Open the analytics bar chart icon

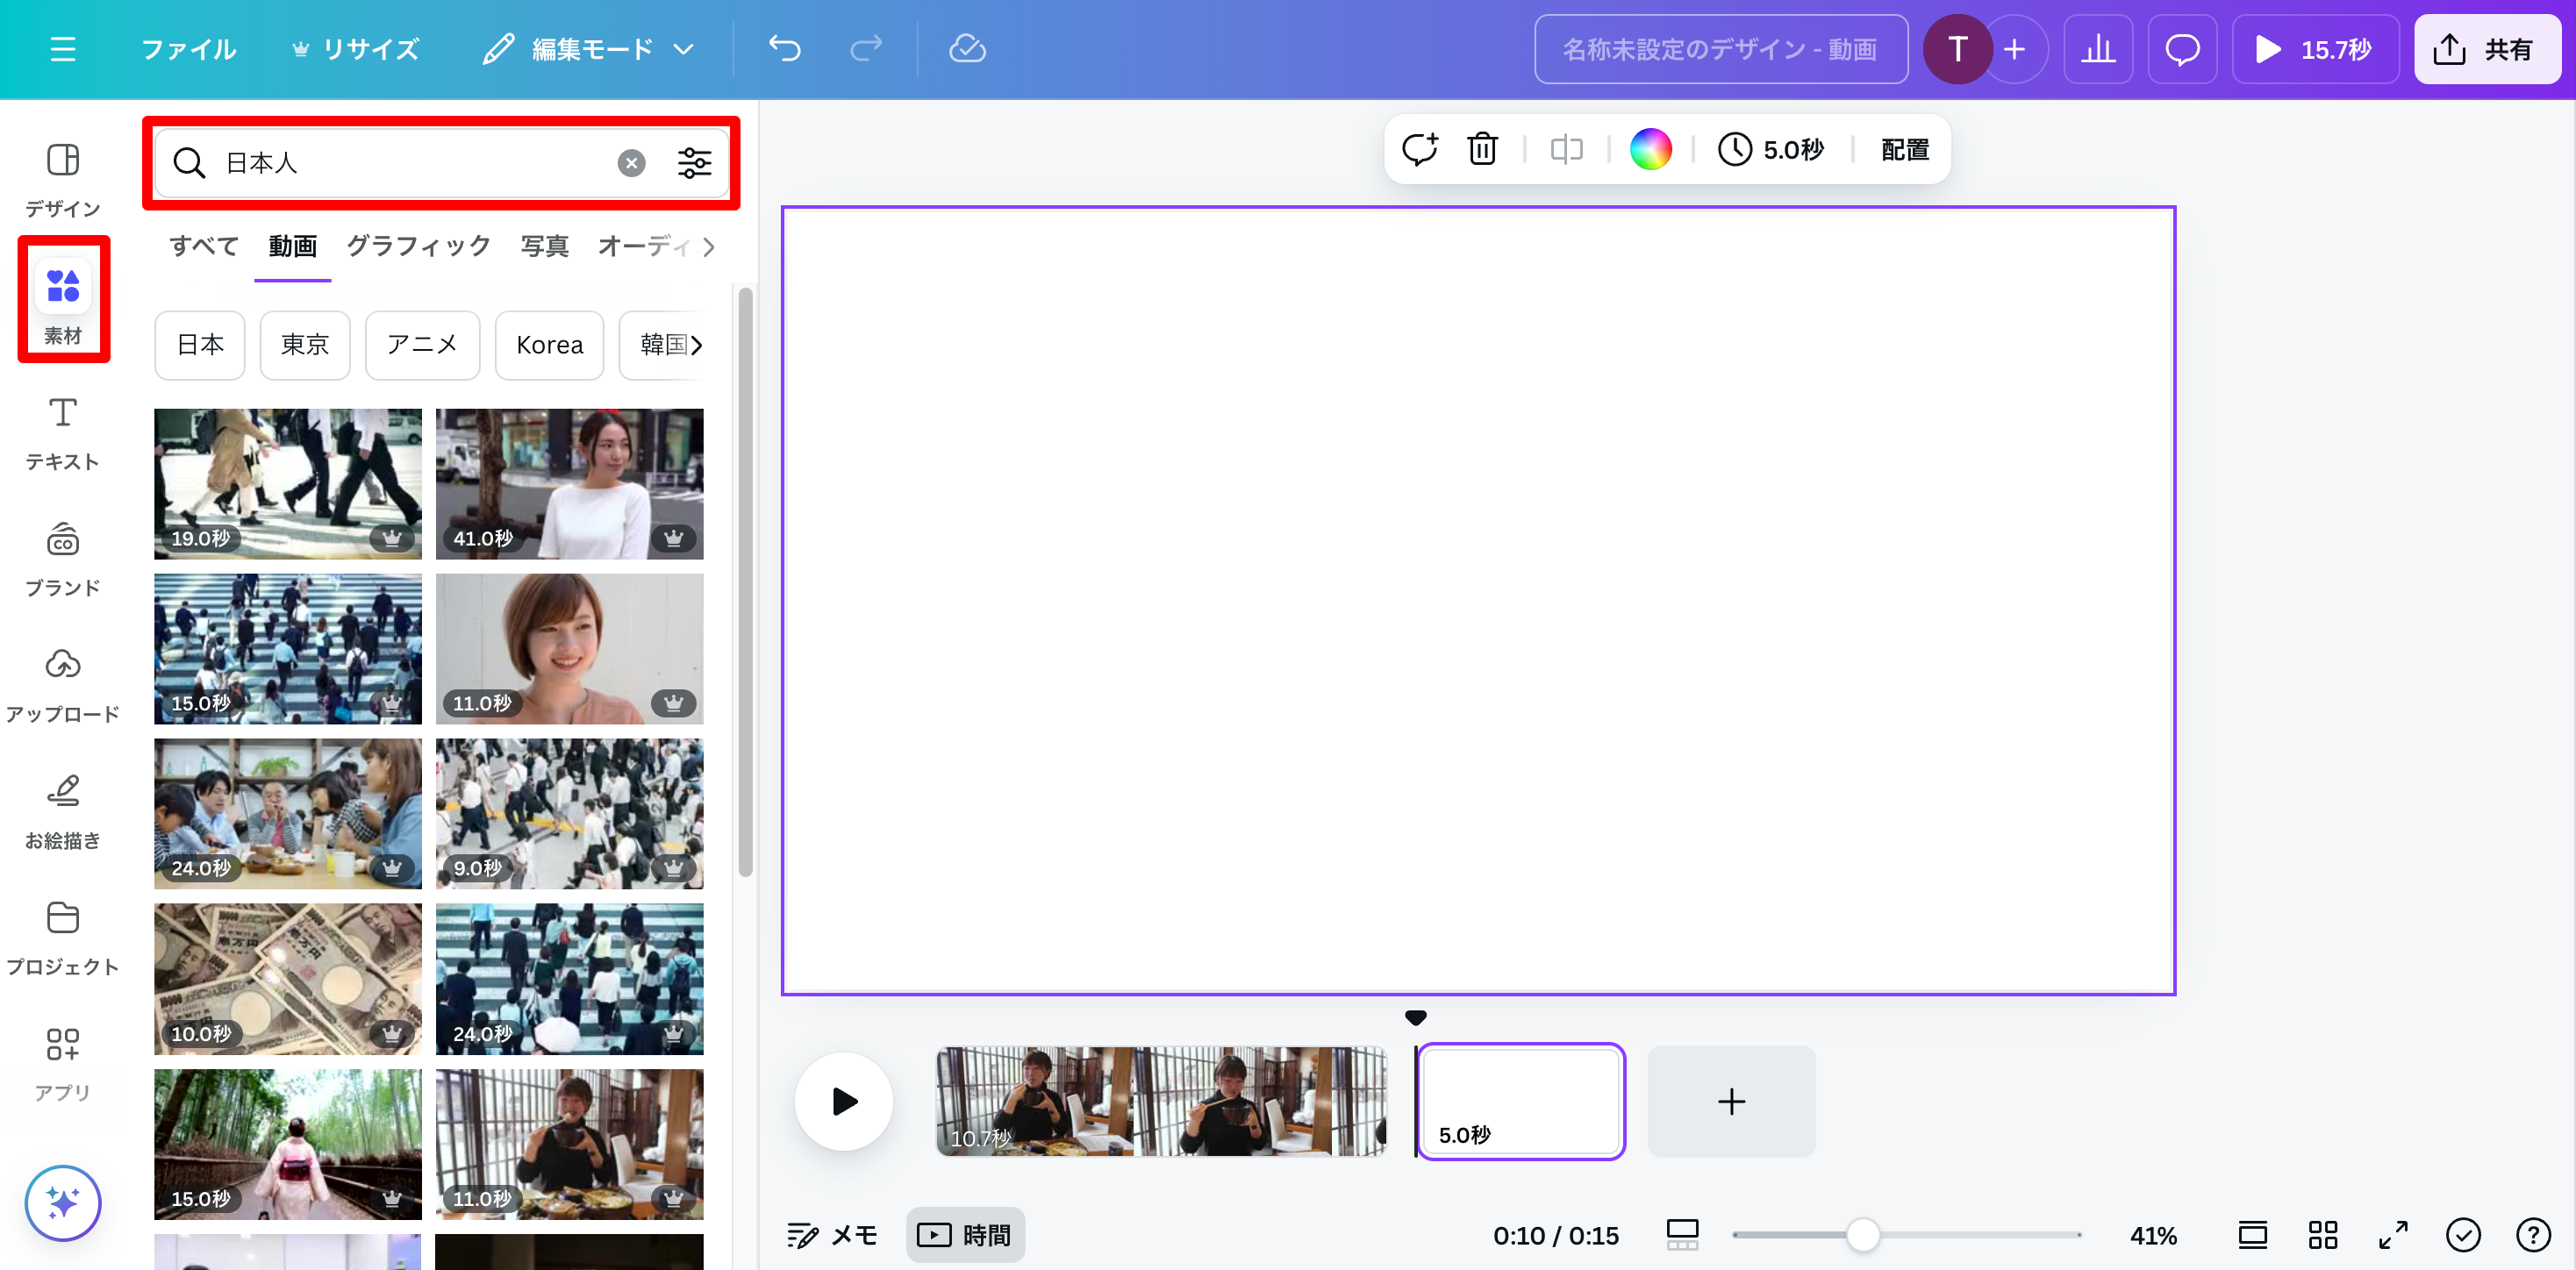(x=2098, y=49)
